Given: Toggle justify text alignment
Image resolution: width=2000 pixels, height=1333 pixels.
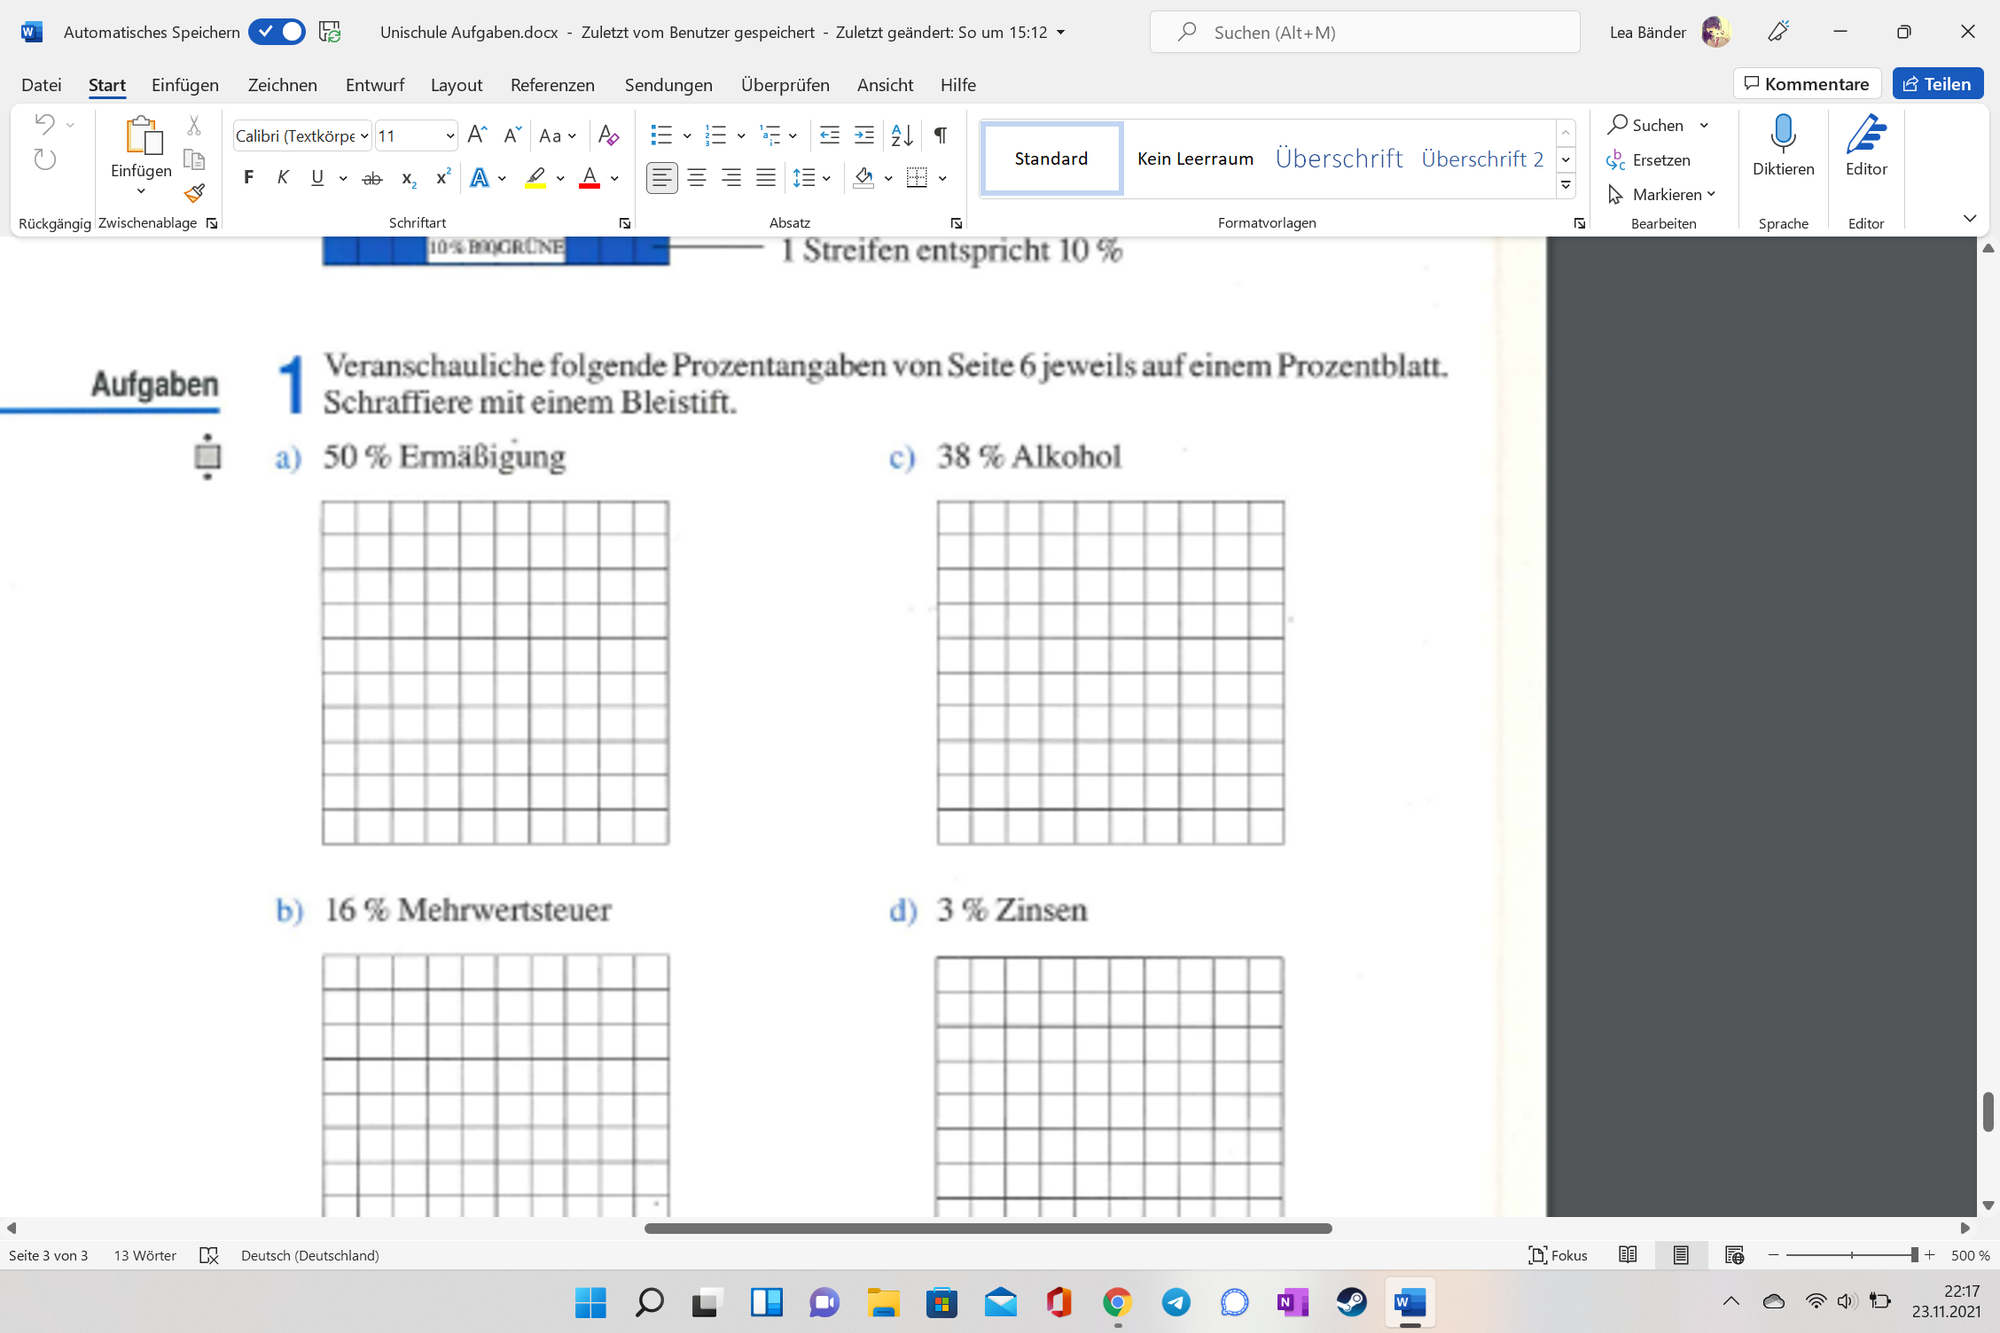Looking at the screenshot, I should coord(766,178).
